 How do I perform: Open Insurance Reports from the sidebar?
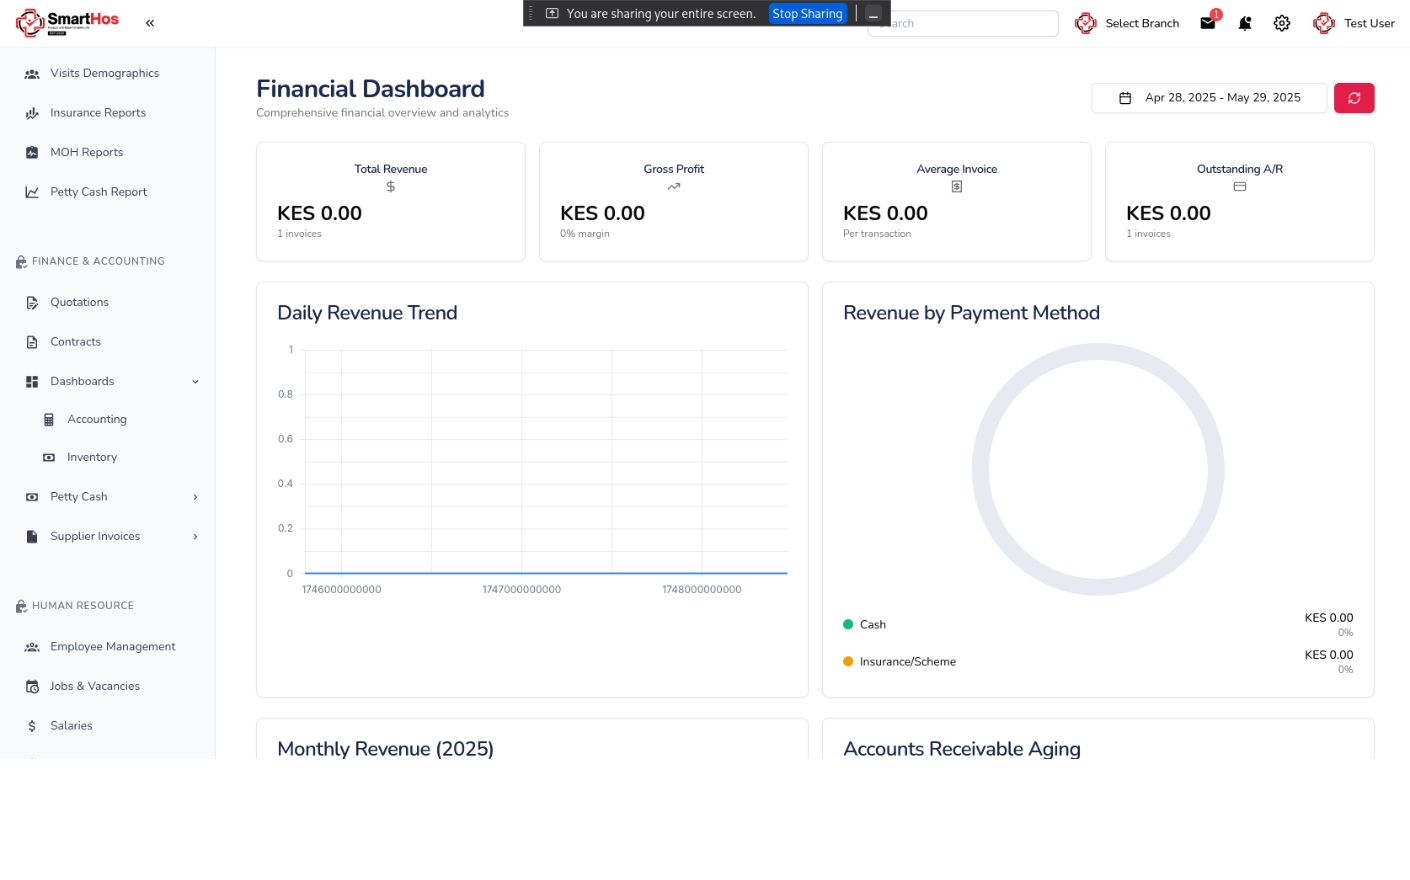(x=97, y=113)
